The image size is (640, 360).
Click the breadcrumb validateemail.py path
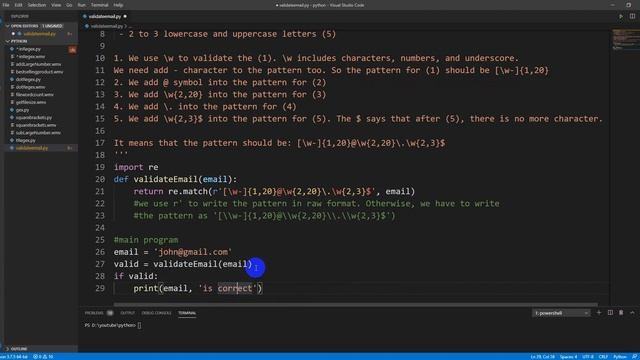(106, 26)
